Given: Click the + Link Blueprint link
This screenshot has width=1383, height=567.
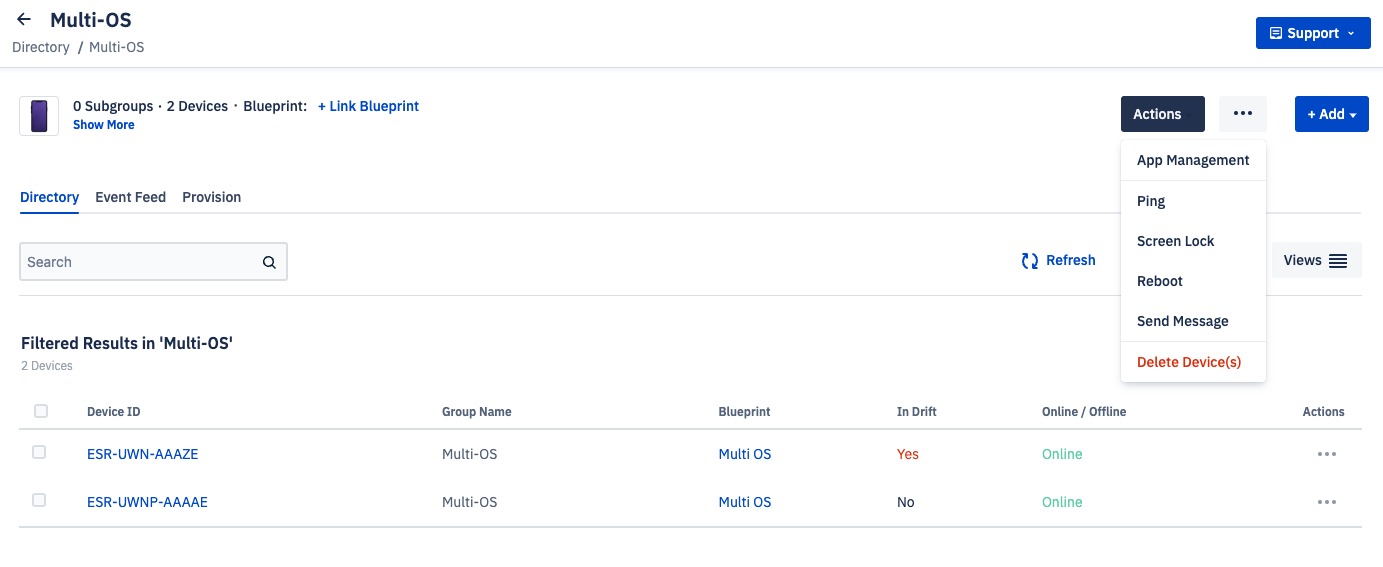Looking at the screenshot, I should [x=368, y=106].
